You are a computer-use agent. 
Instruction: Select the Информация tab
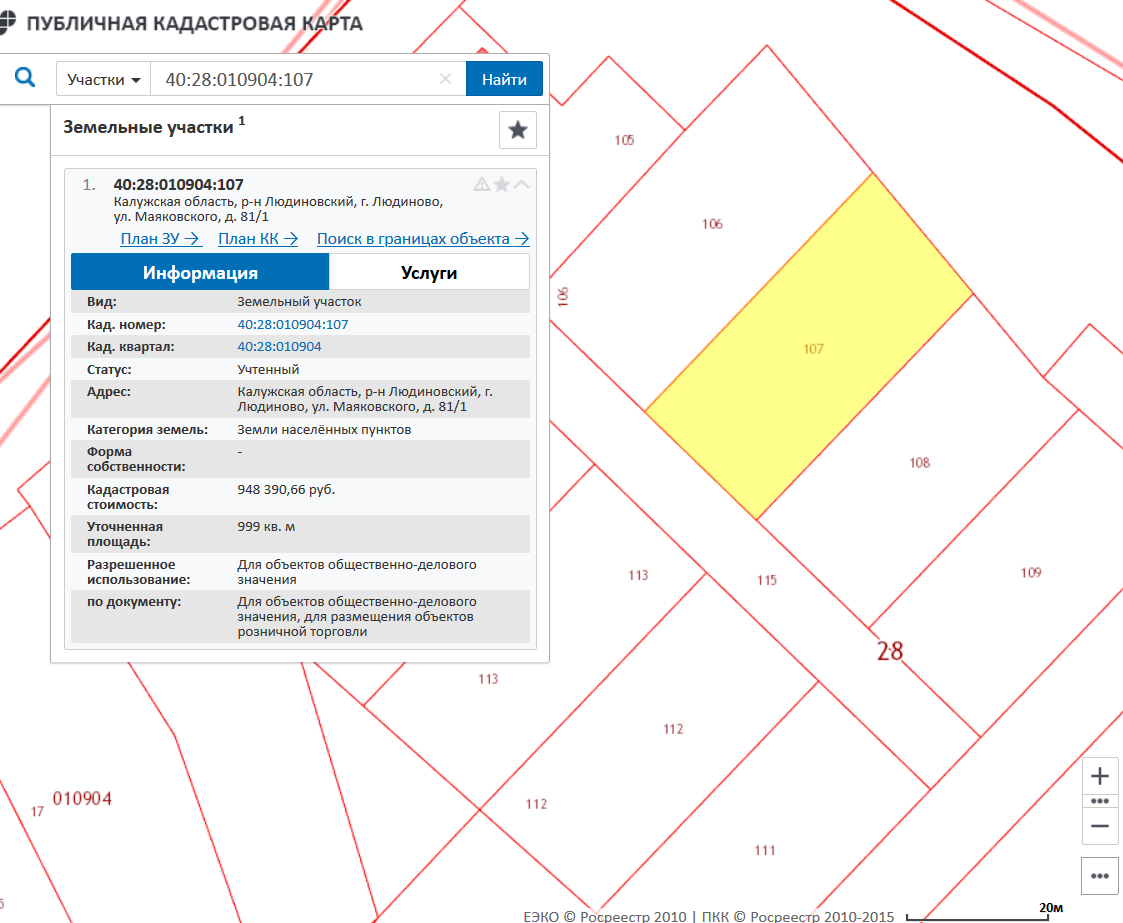coord(200,272)
